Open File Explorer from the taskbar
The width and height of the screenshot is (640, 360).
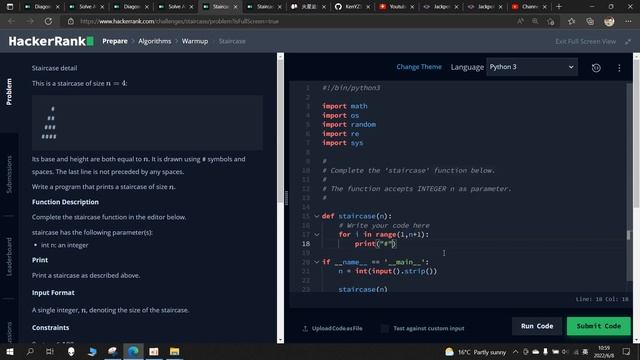point(174,351)
